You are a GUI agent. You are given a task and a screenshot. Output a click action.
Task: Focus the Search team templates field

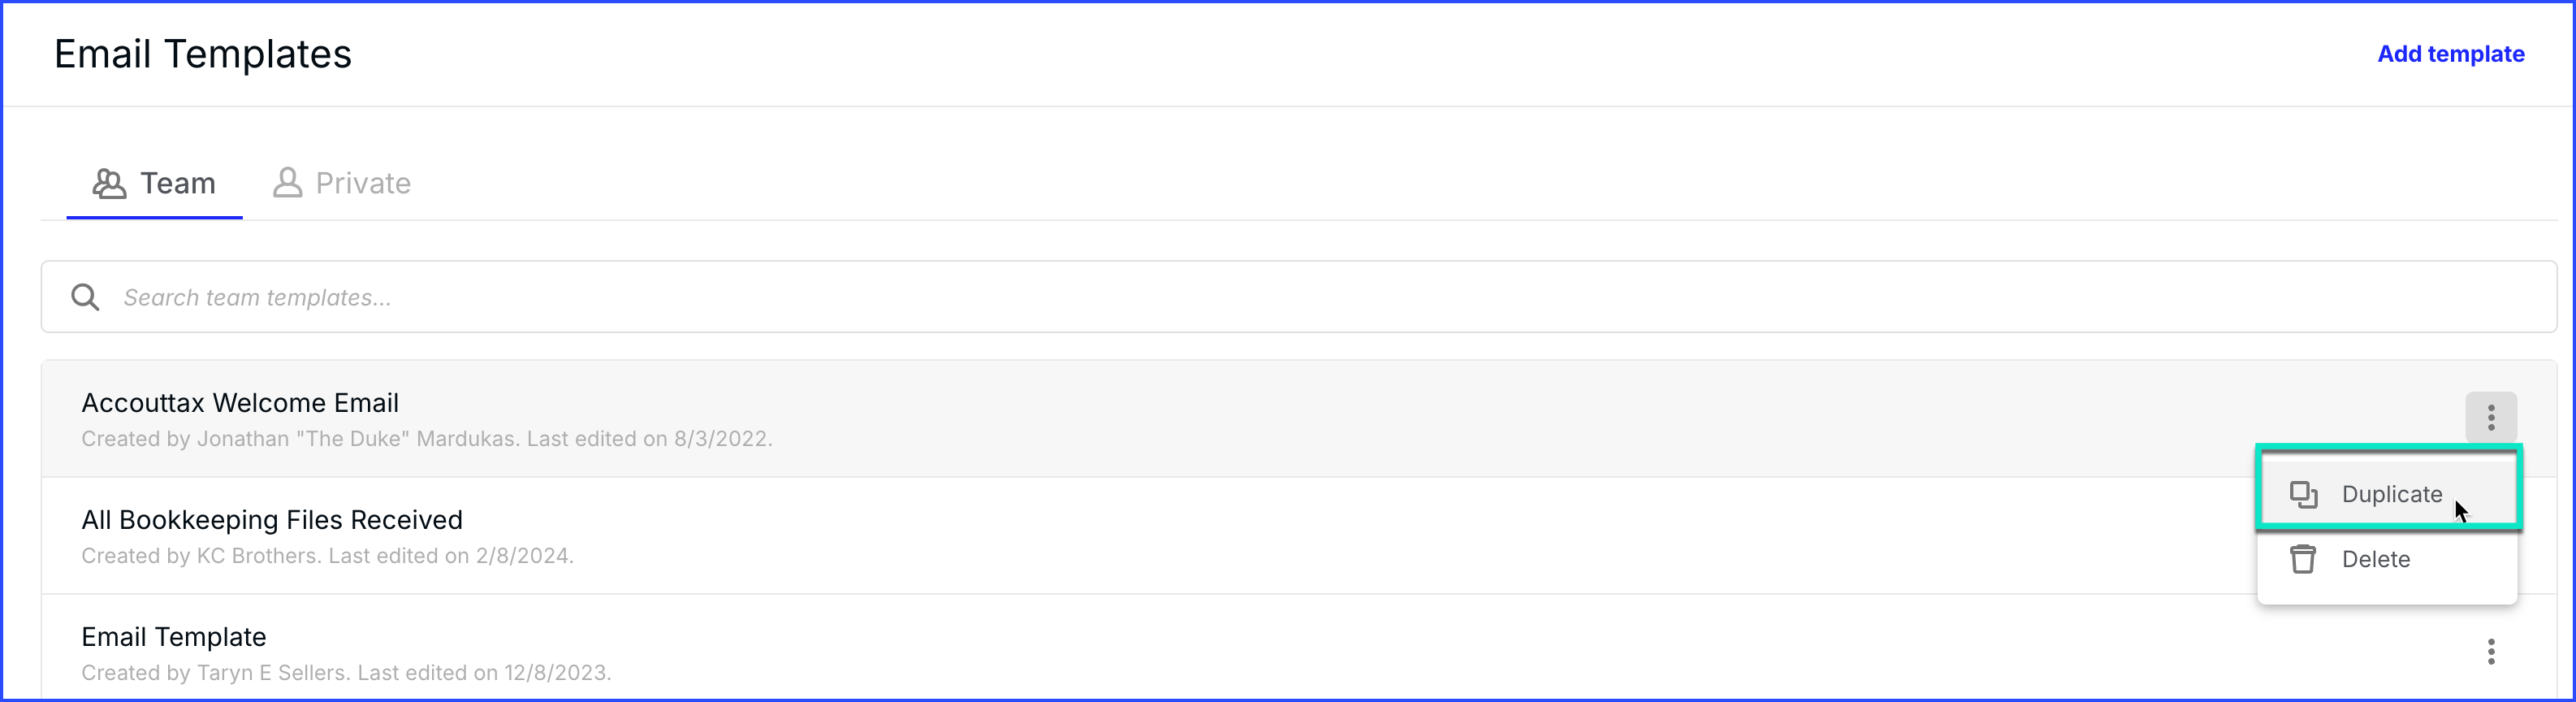click(x=1300, y=297)
